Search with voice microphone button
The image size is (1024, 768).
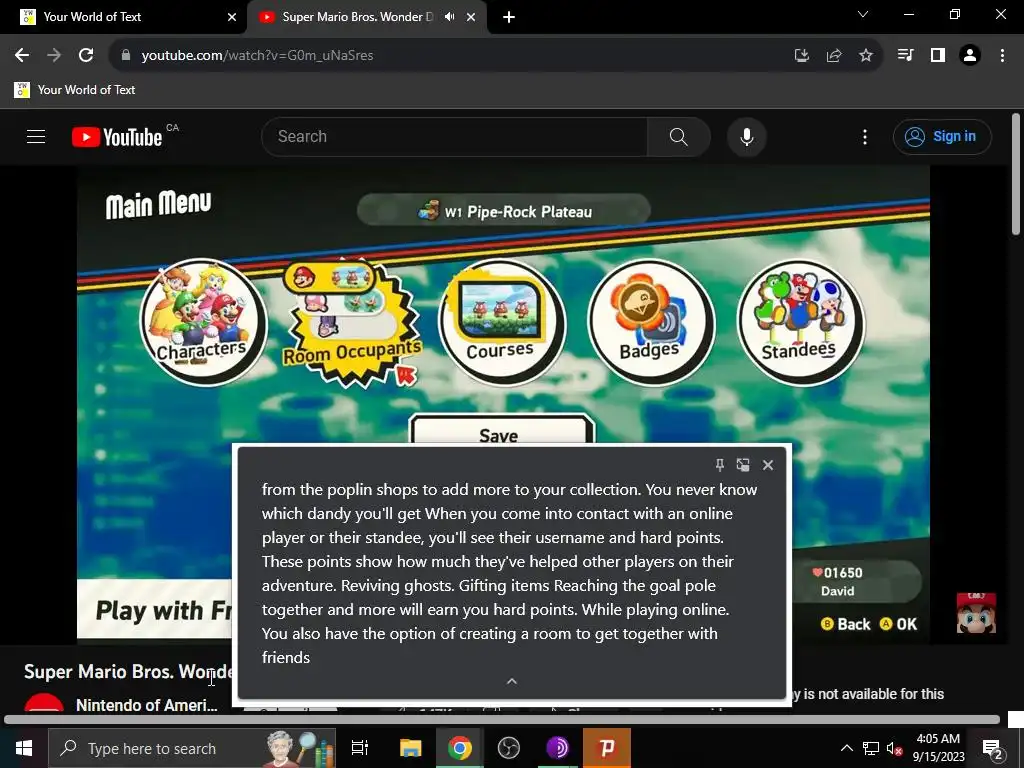click(747, 136)
